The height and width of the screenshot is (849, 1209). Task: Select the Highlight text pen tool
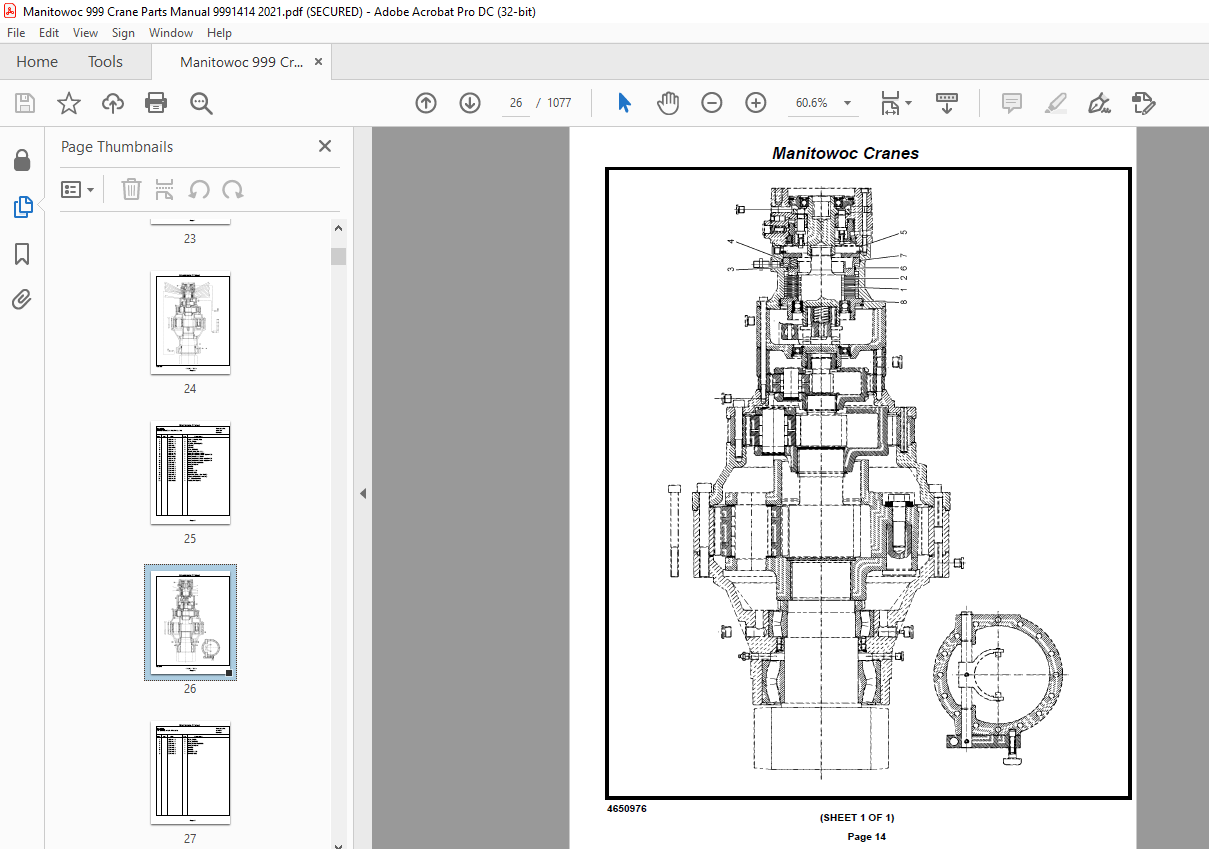pyautogui.click(x=1055, y=103)
